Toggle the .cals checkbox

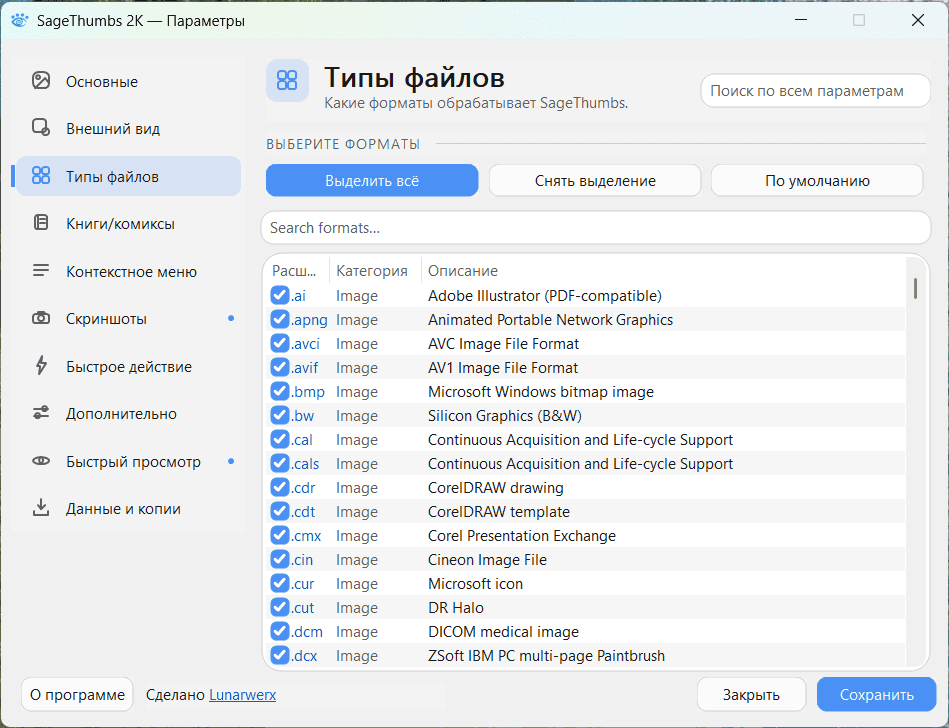pos(280,463)
